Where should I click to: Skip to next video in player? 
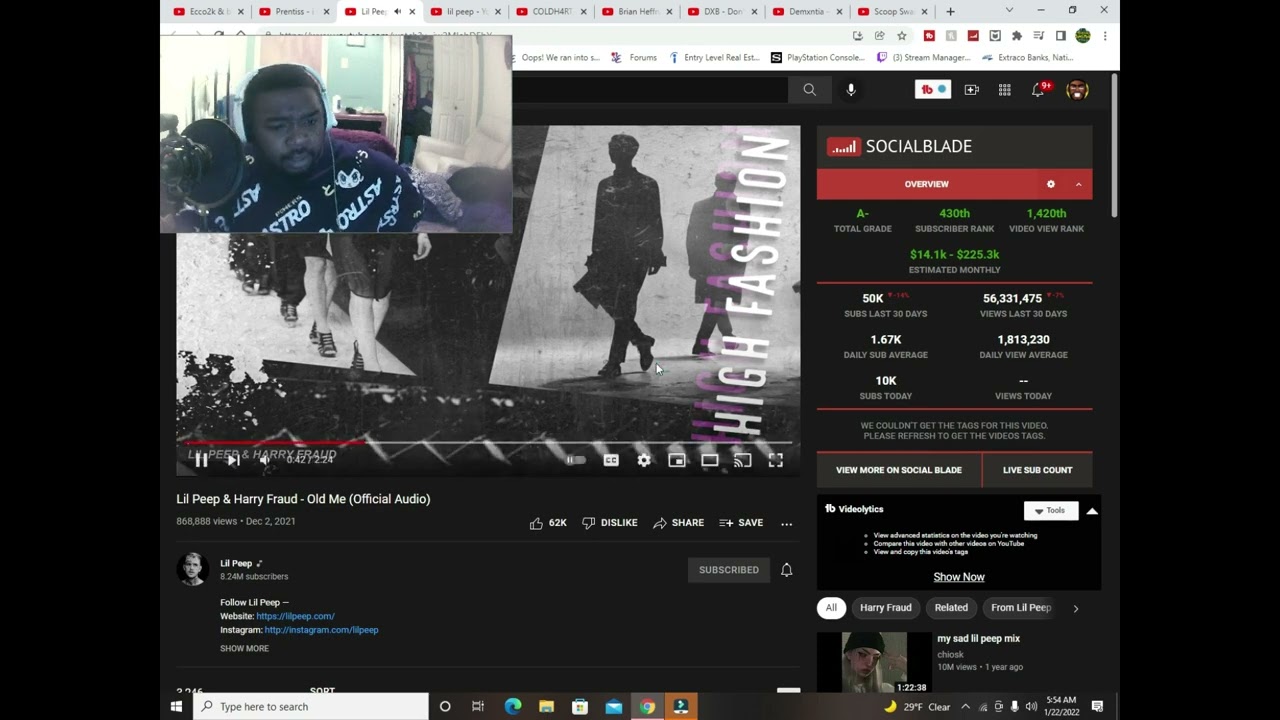click(x=233, y=460)
